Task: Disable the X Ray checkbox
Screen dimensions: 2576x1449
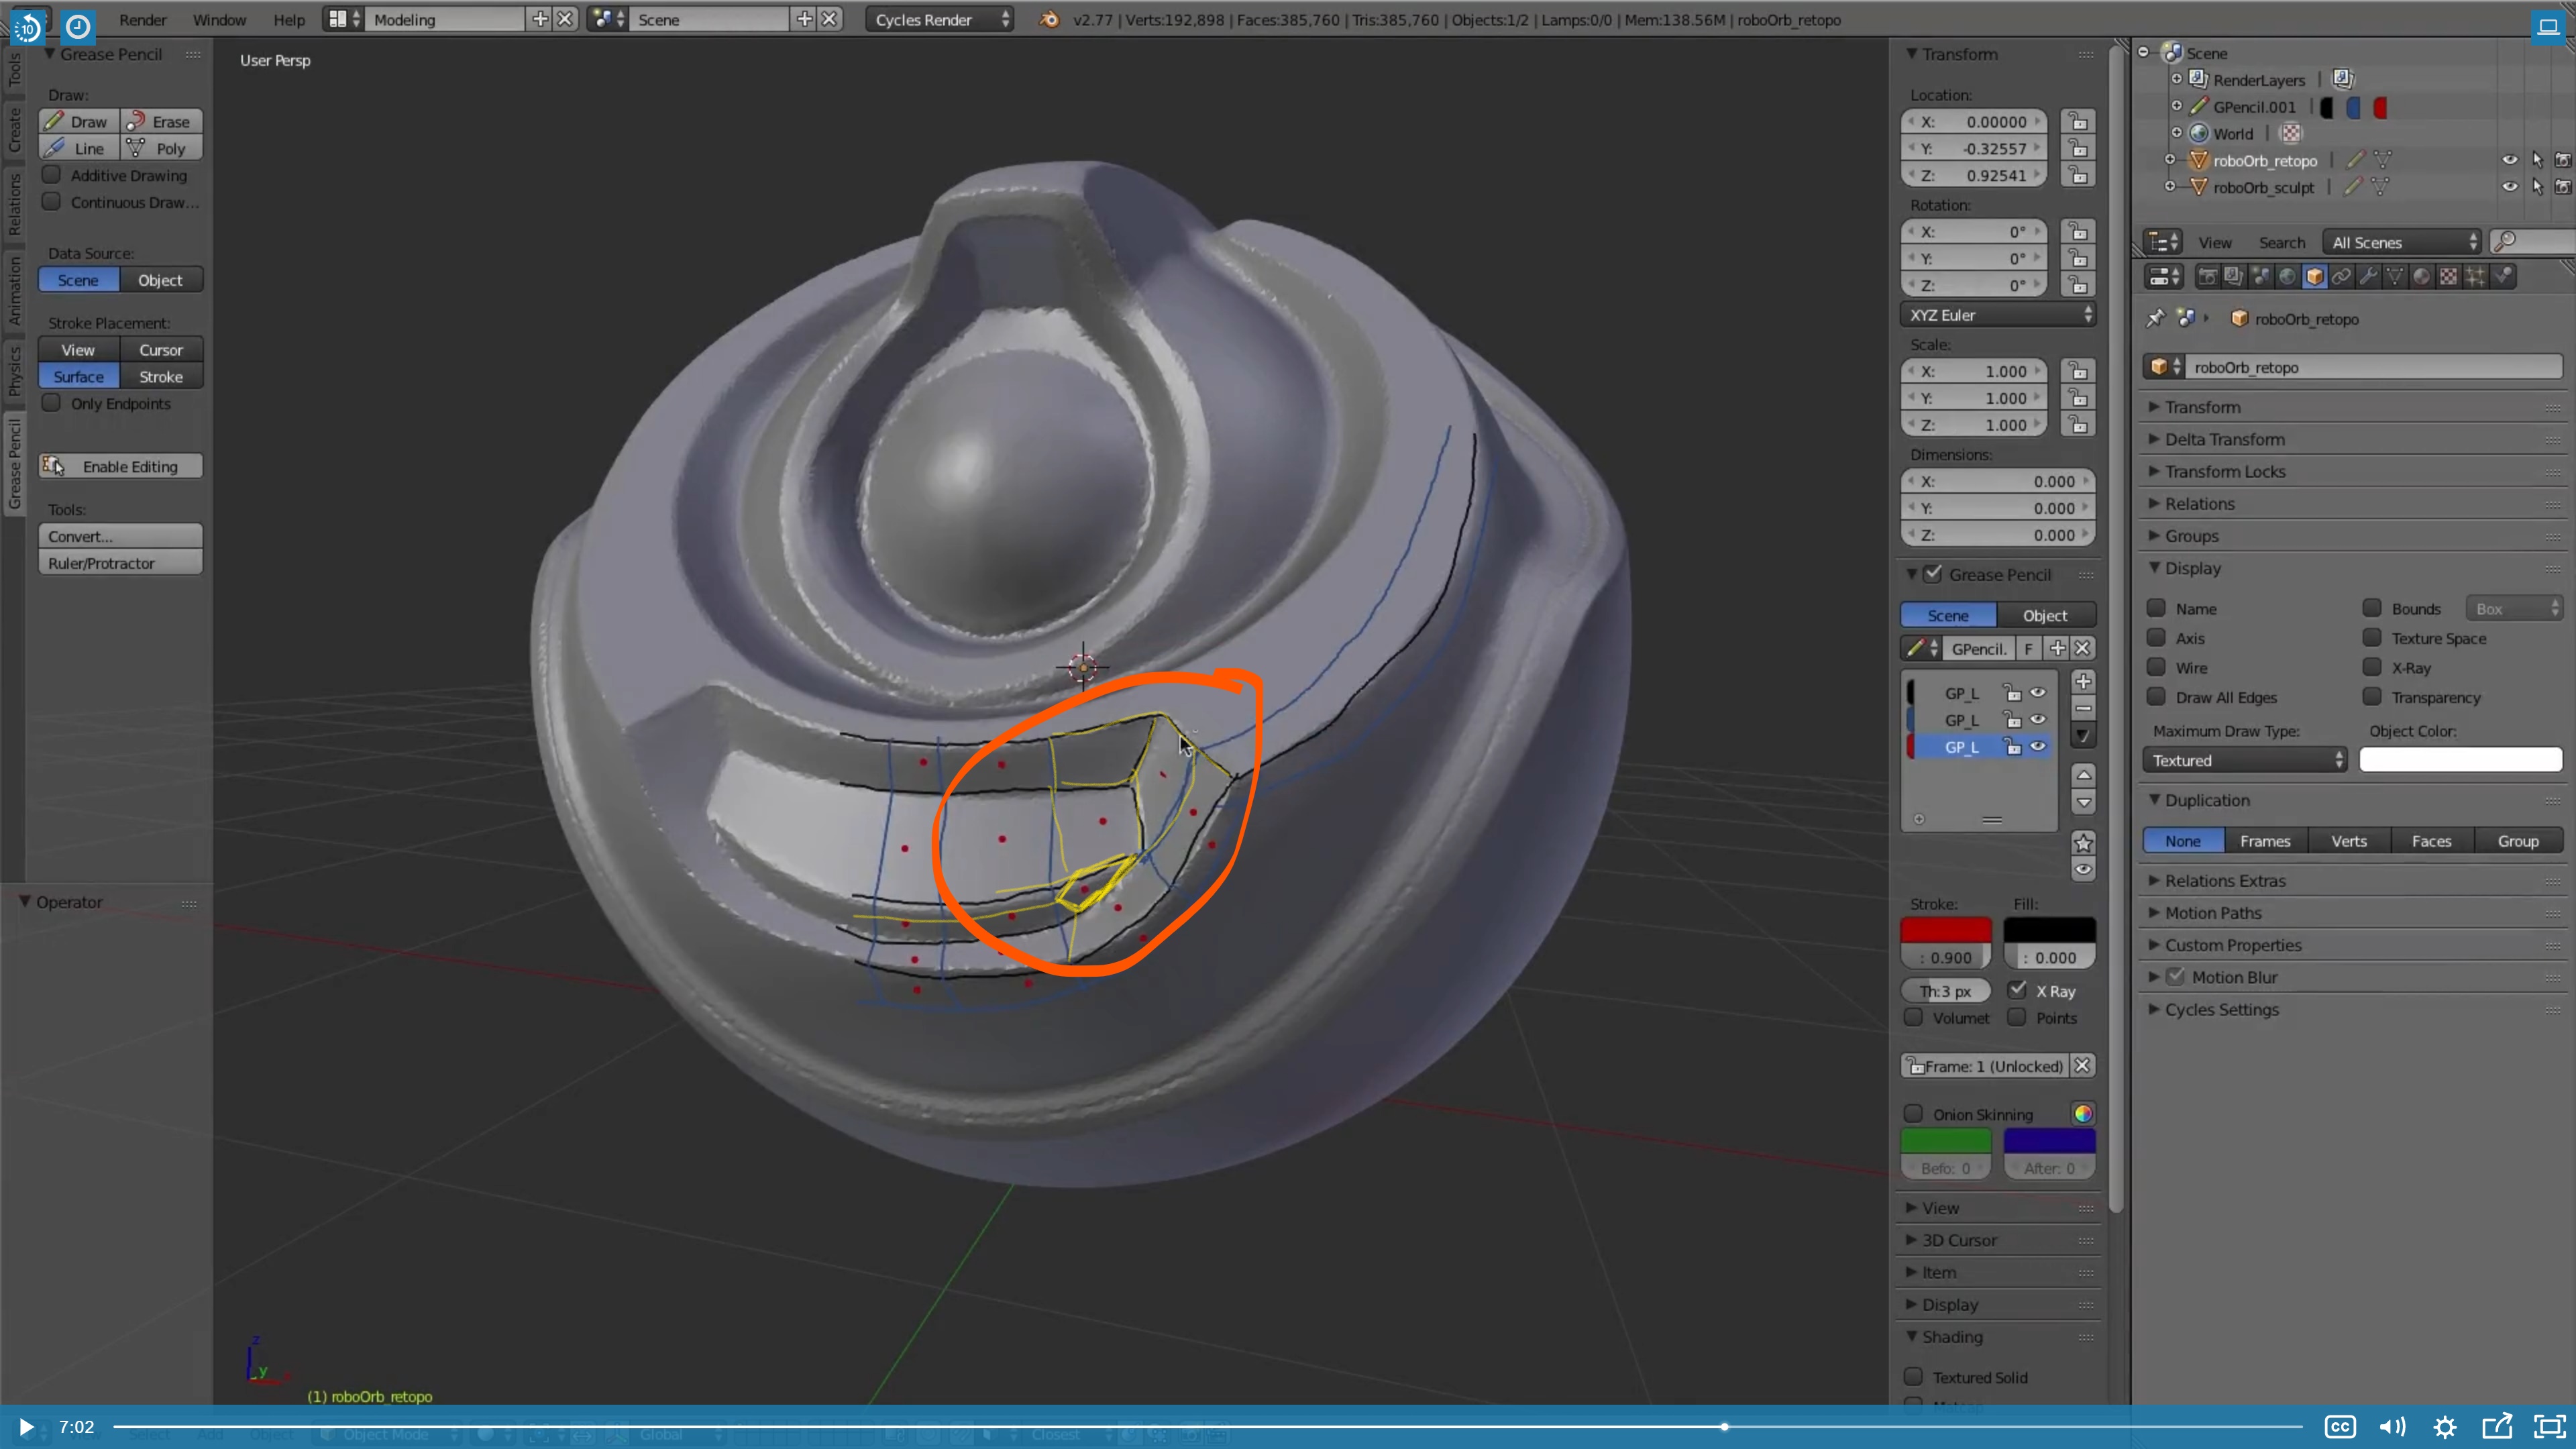Action: (2017, 990)
